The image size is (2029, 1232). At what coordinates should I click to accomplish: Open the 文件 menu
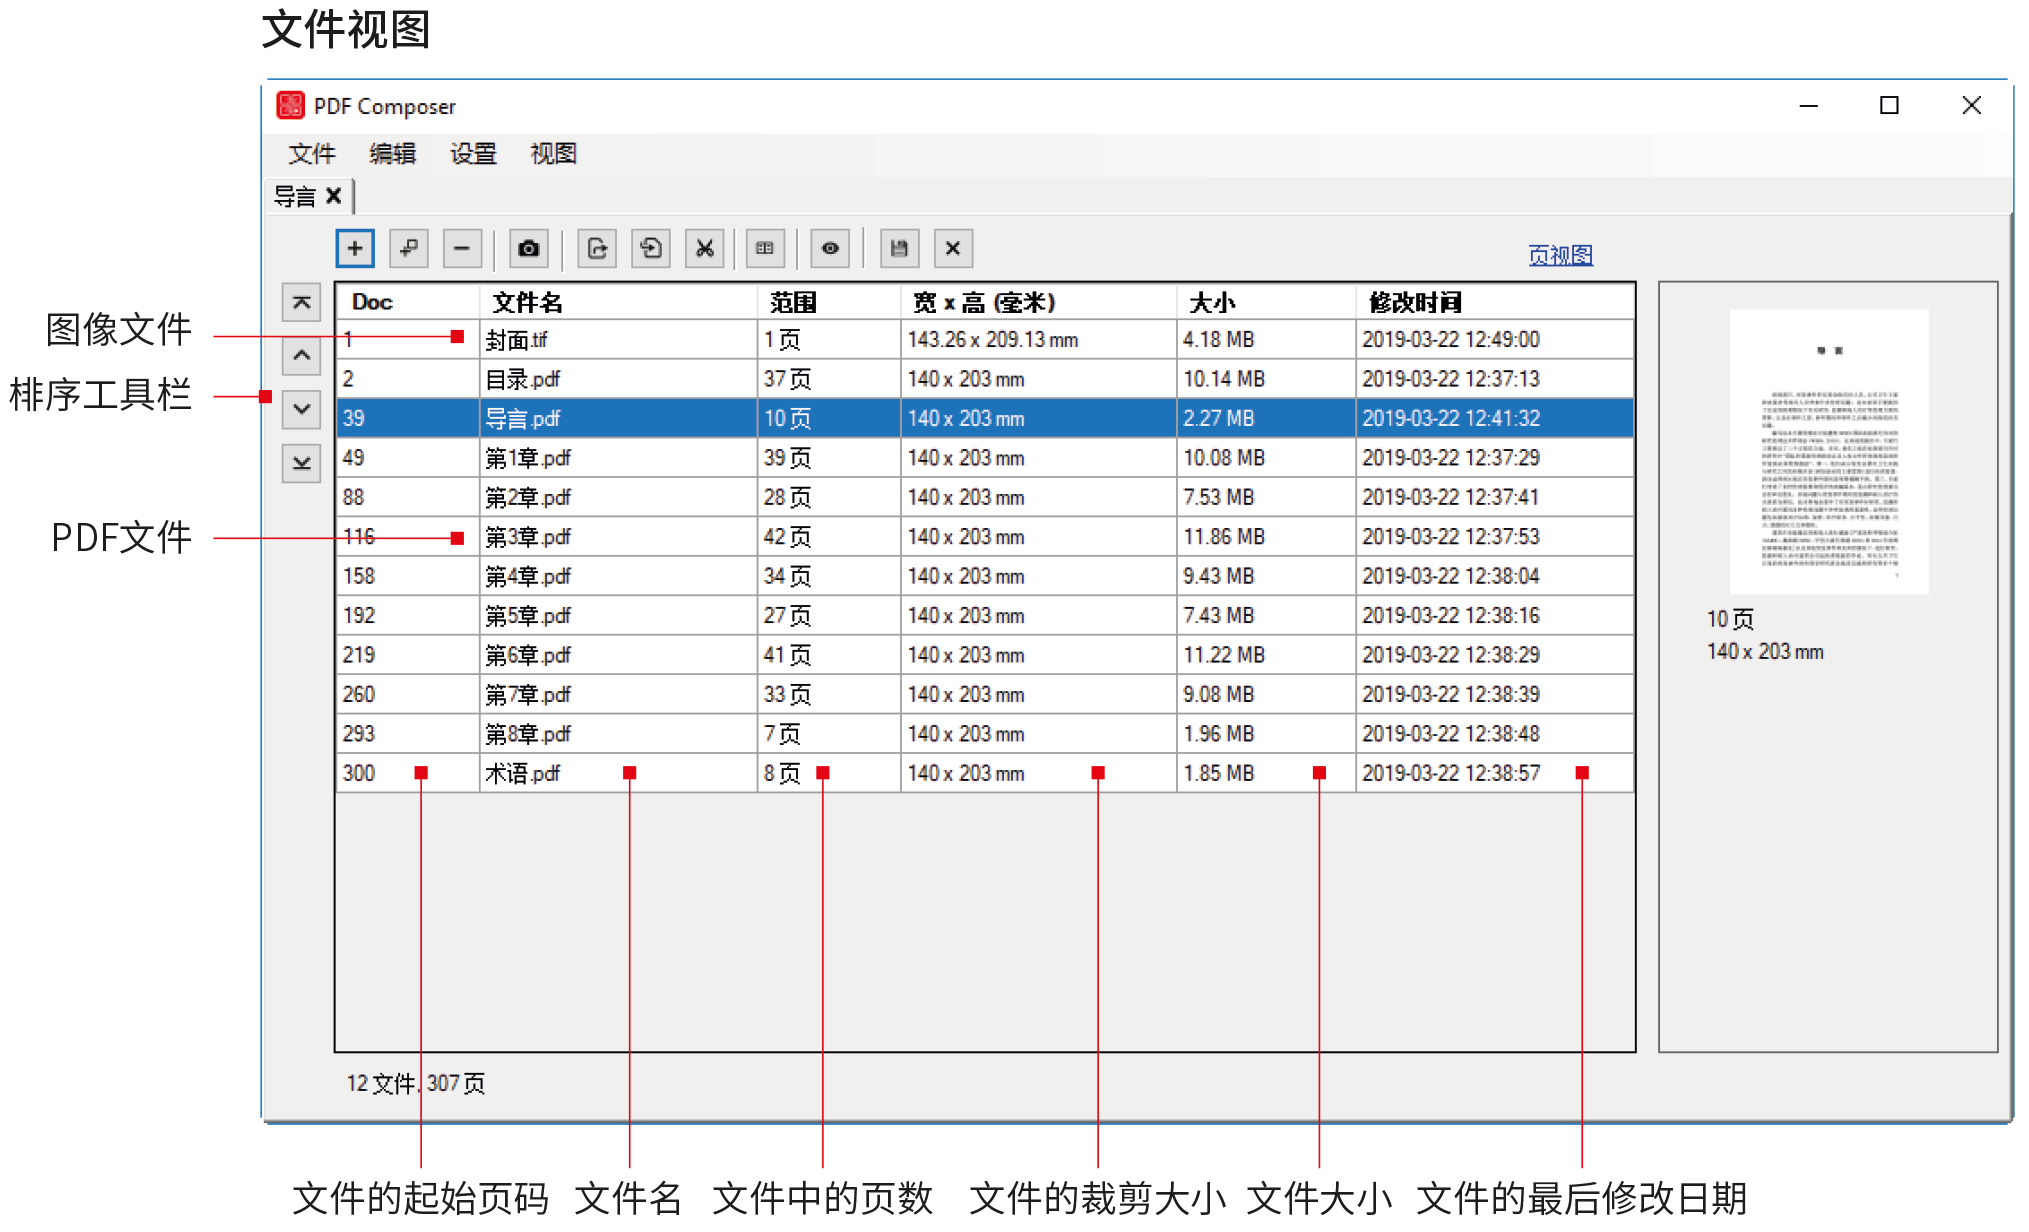[x=311, y=153]
